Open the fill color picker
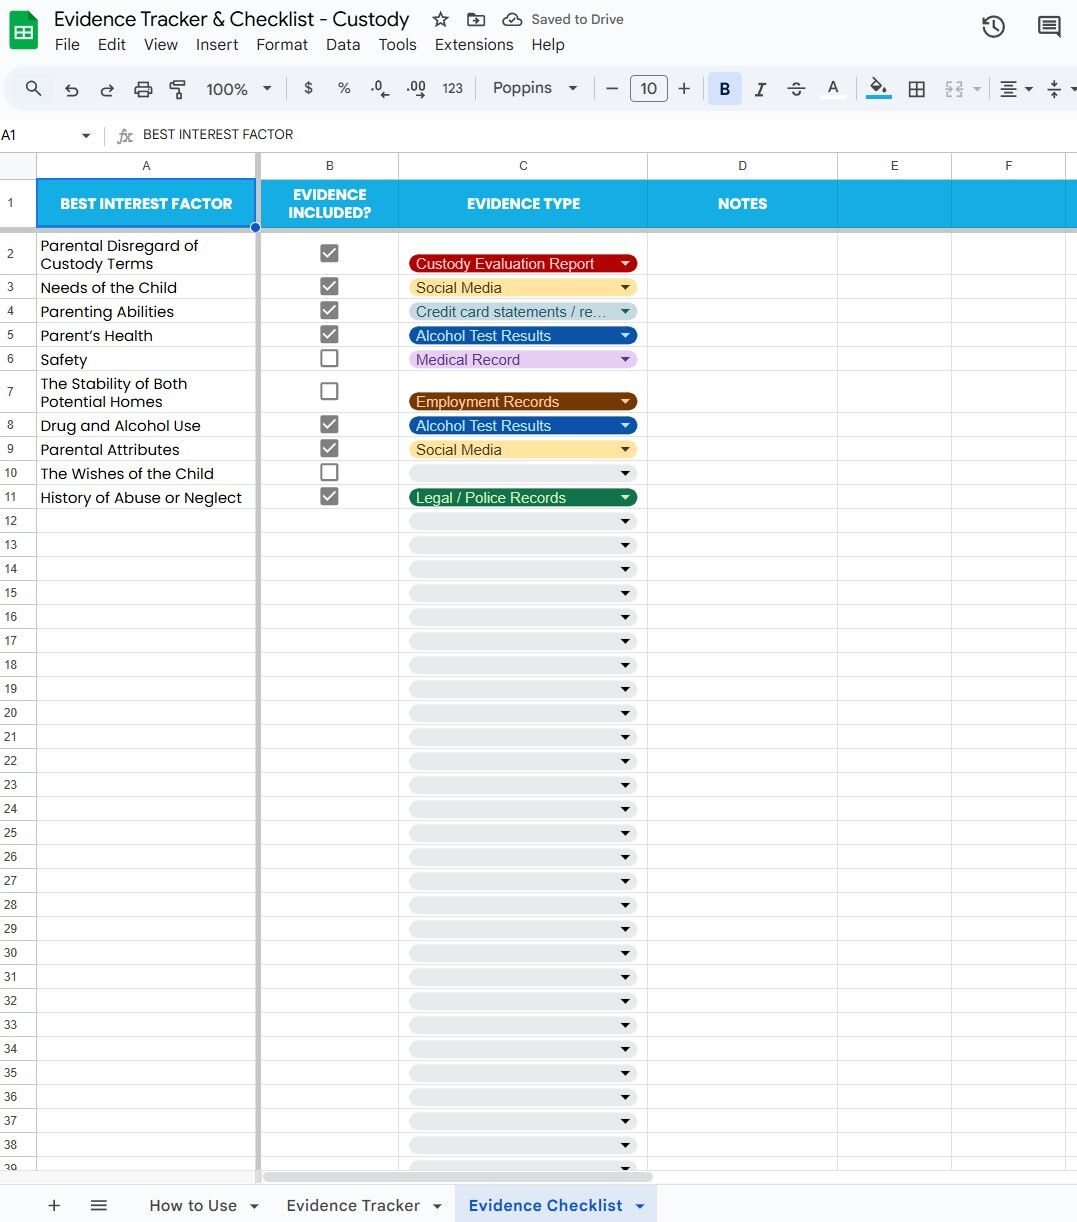 pyautogui.click(x=878, y=89)
